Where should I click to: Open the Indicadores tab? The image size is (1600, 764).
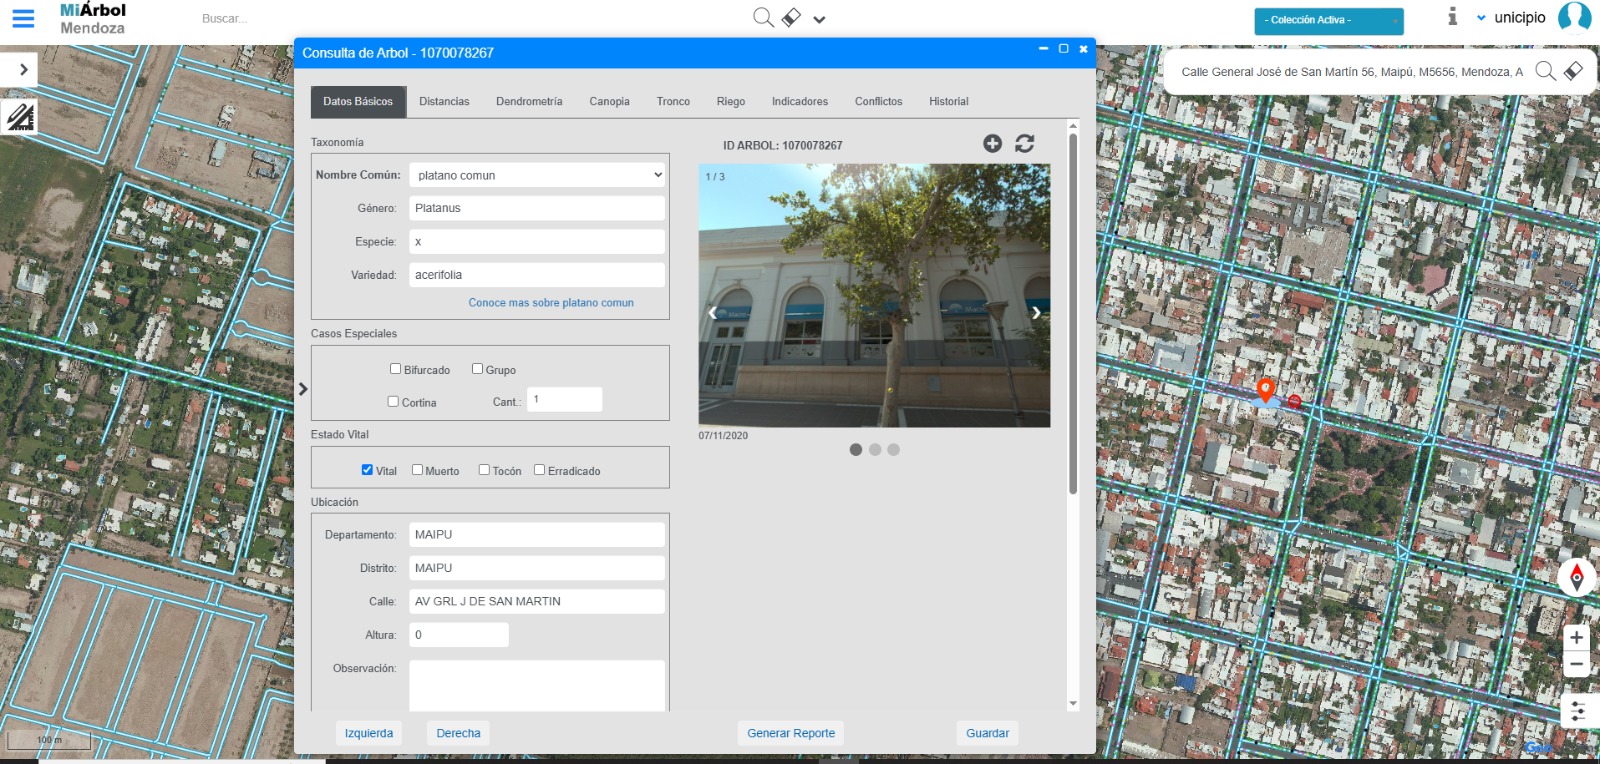pyautogui.click(x=800, y=101)
